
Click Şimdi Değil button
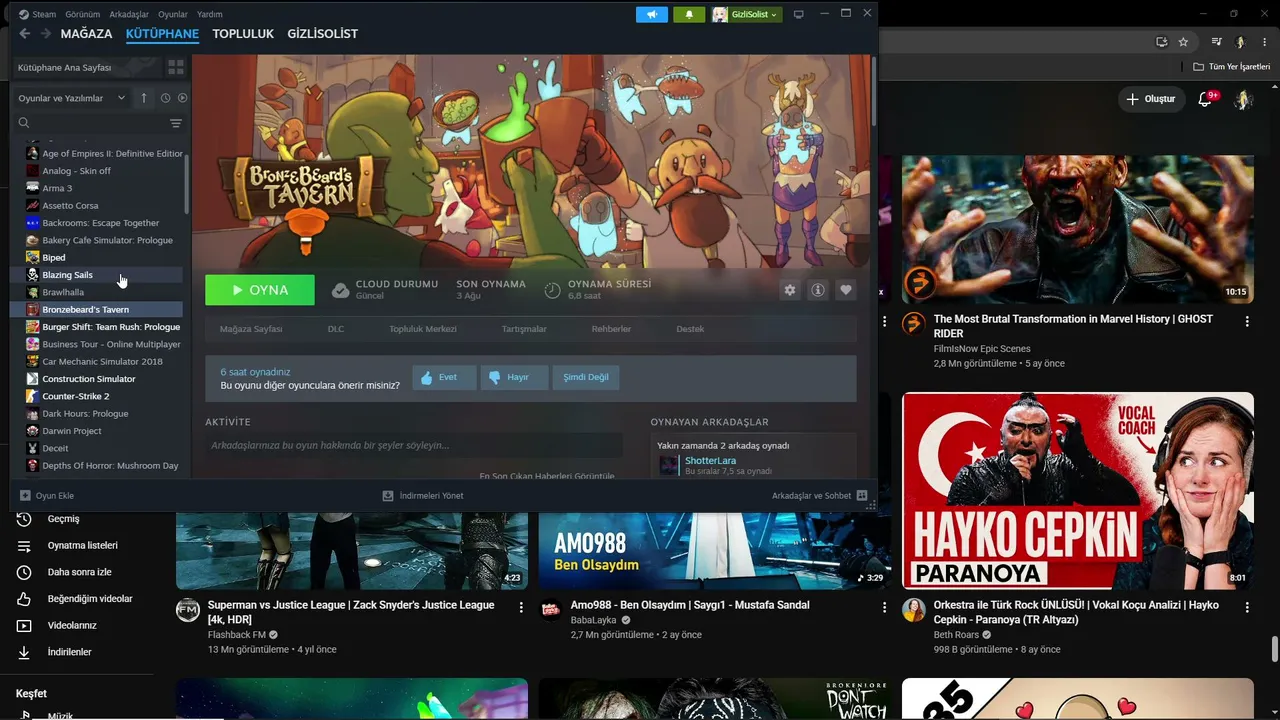(586, 377)
